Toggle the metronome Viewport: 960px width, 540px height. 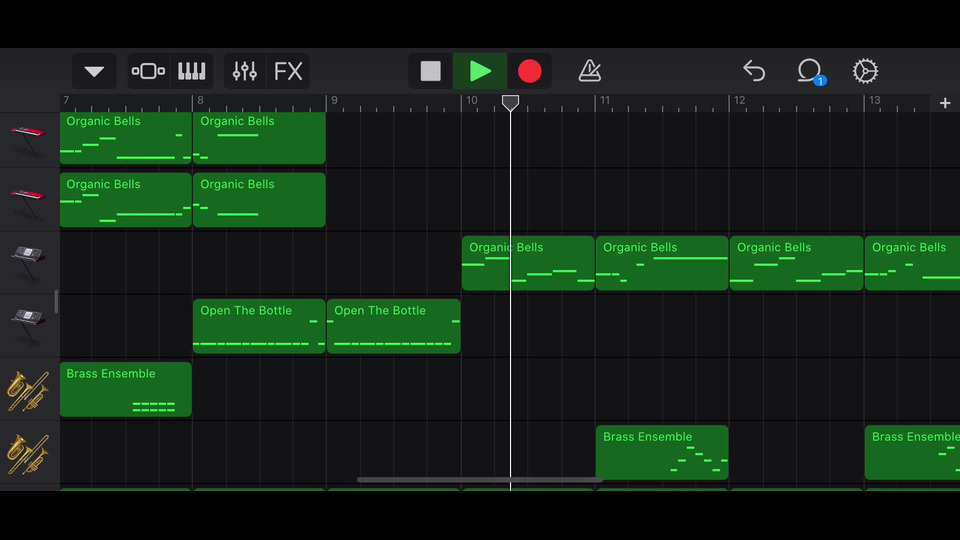(590, 71)
